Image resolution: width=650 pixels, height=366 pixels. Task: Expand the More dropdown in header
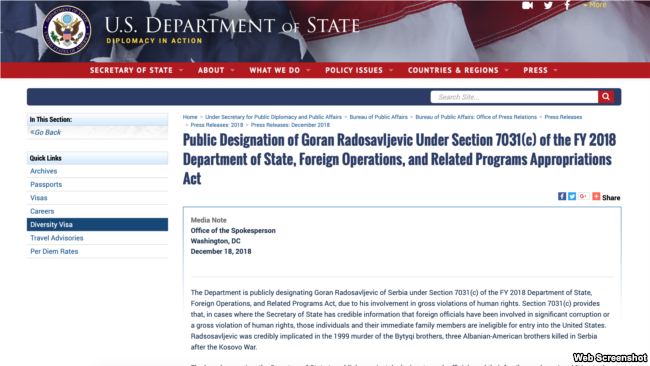point(594,5)
